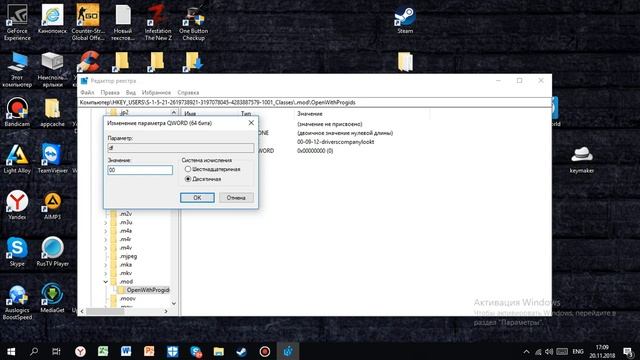
Task: Open appcache folder on desktop
Action: click(x=52, y=111)
